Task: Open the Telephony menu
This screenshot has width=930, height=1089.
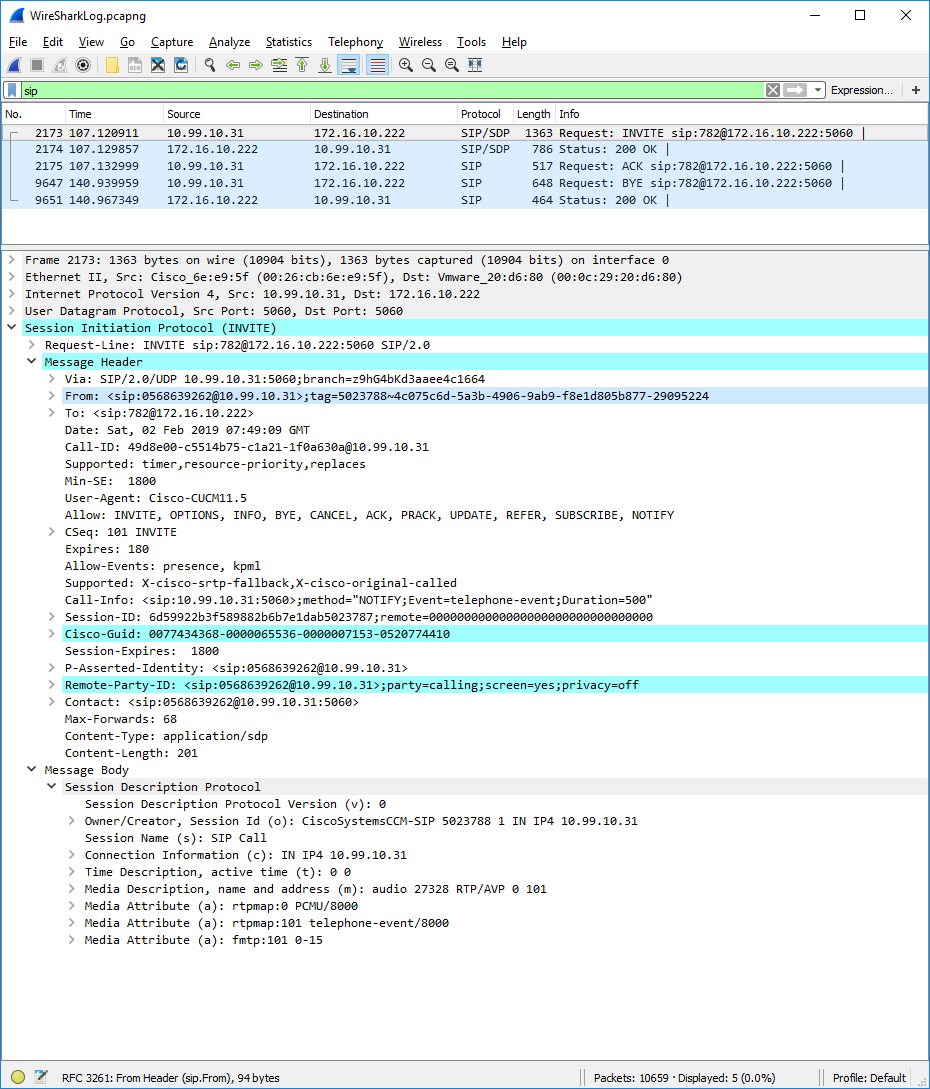Action: [x=355, y=42]
